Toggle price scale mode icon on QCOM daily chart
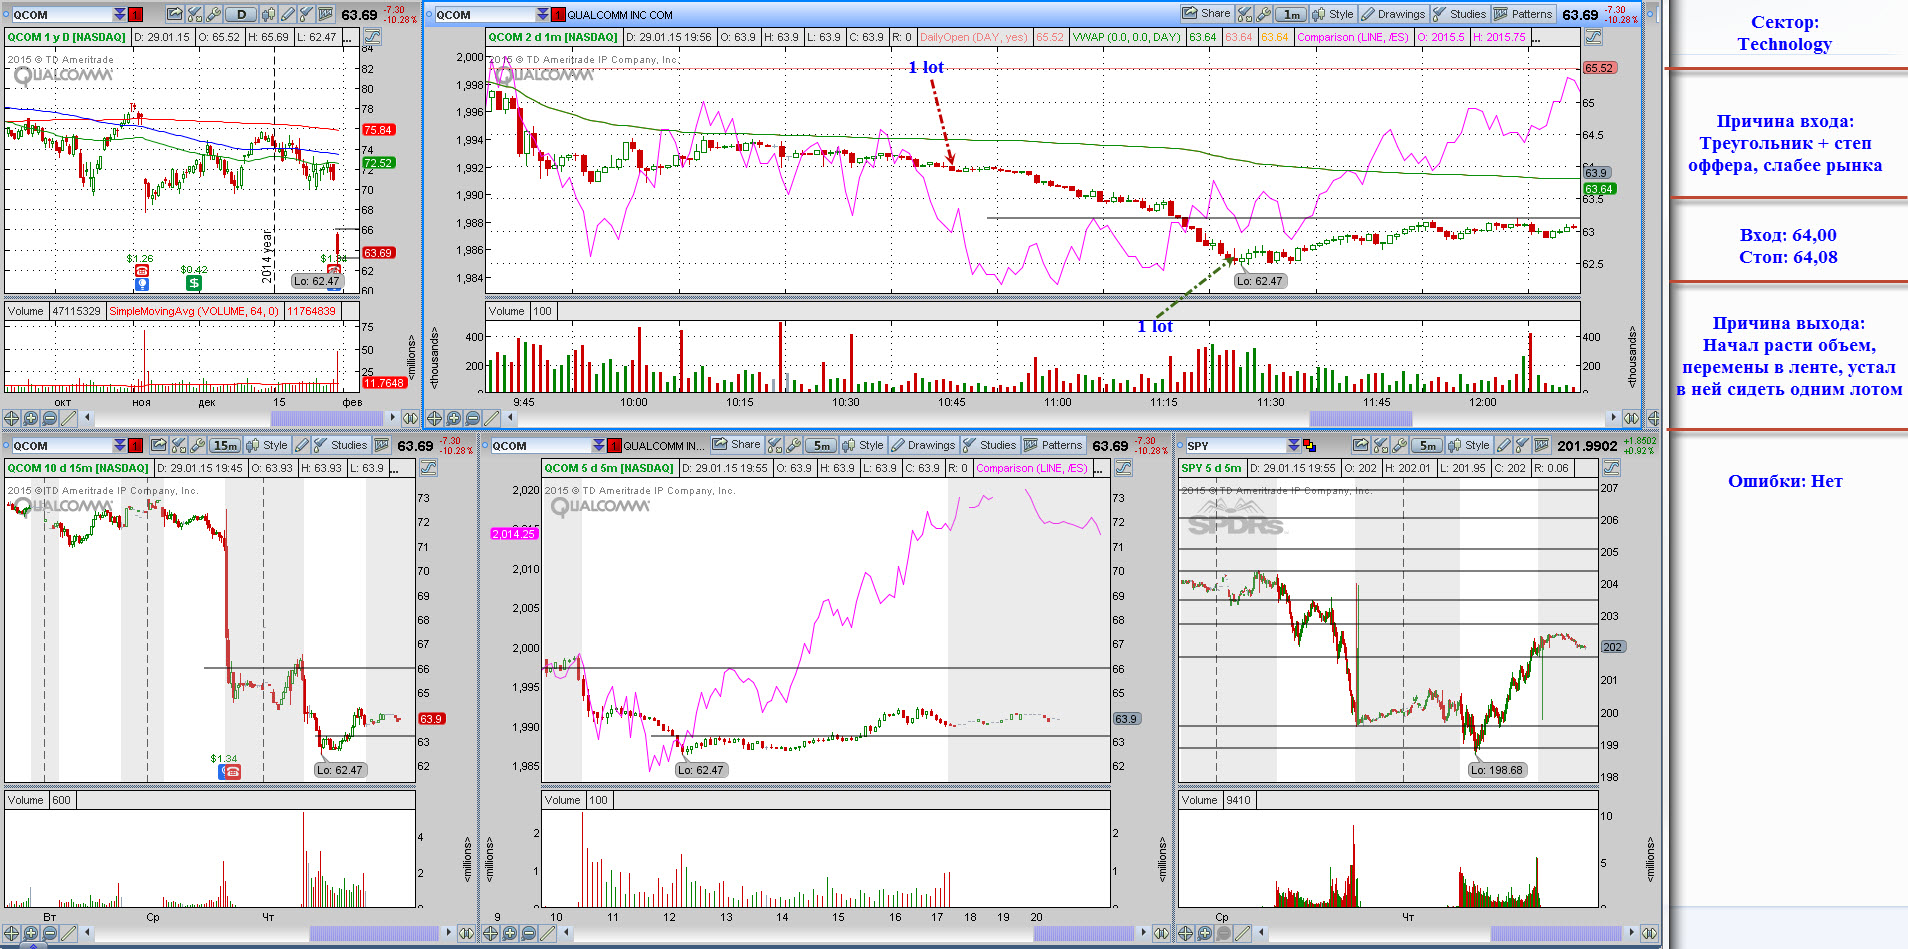Viewport: 1908px width, 949px height. coord(372,37)
